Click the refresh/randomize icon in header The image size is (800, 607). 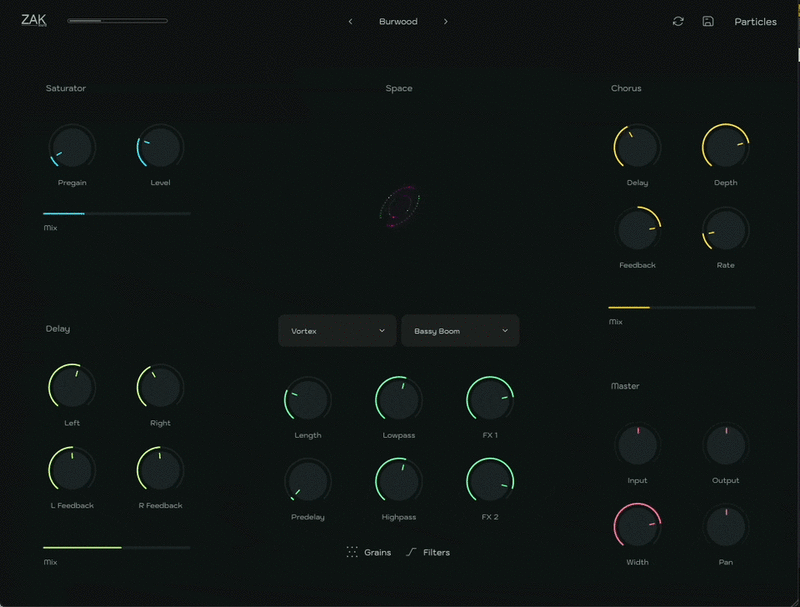tap(678, 21)
